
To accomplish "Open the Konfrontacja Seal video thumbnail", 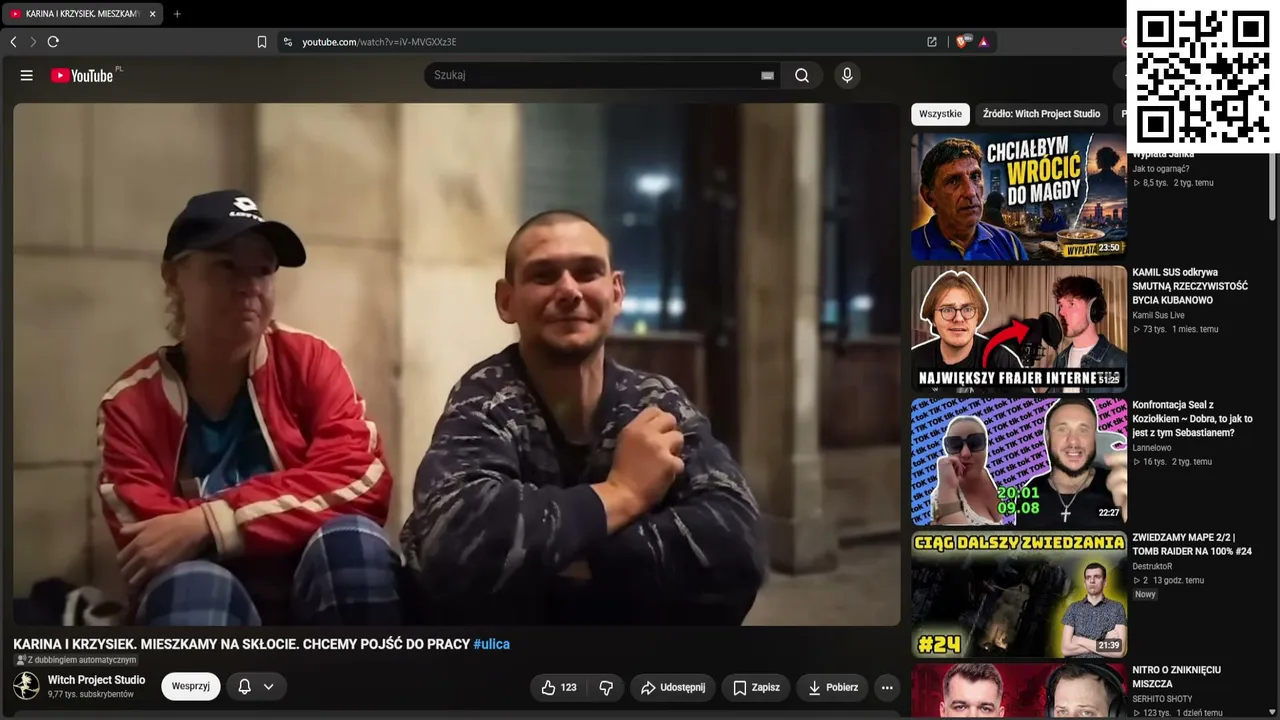I will coord(1018,462).
